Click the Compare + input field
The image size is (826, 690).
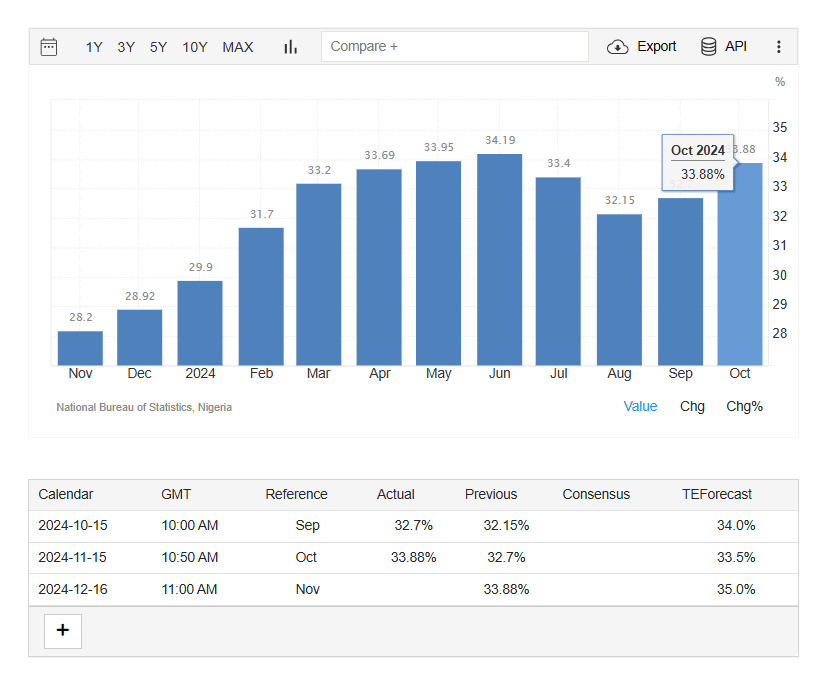pos(455,46)
